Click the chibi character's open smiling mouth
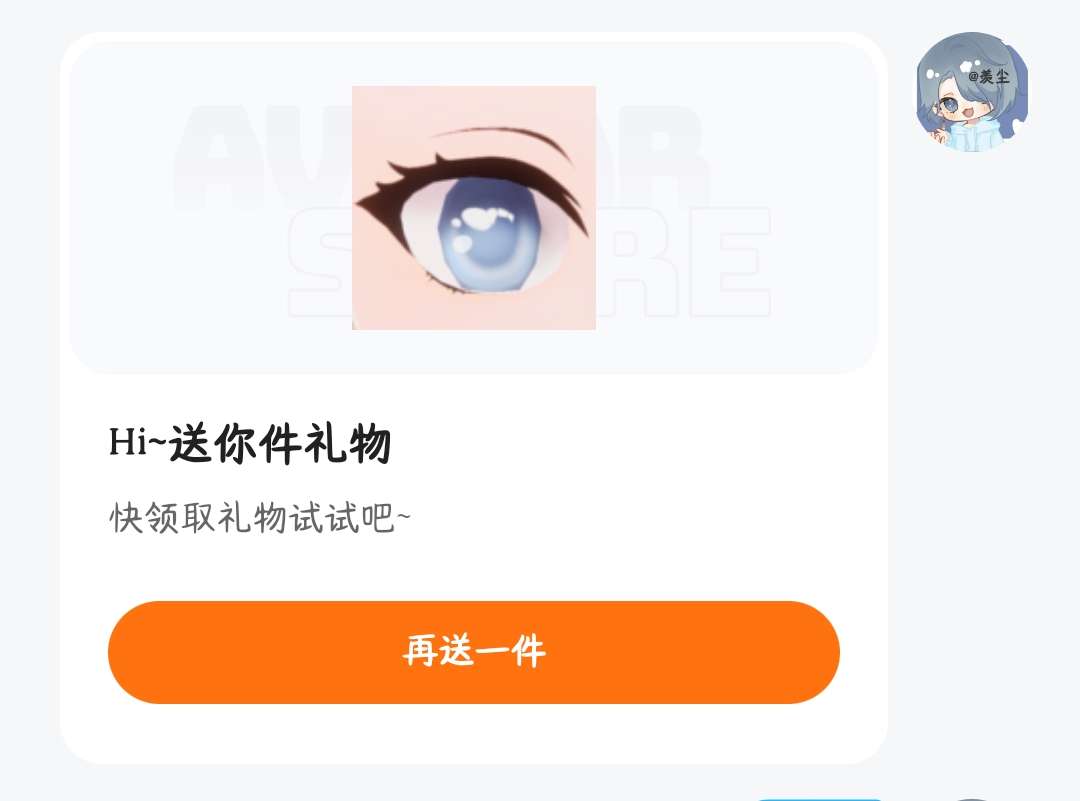The width and height of the screenshot is (1080, 801). click(x=969, y=112)
